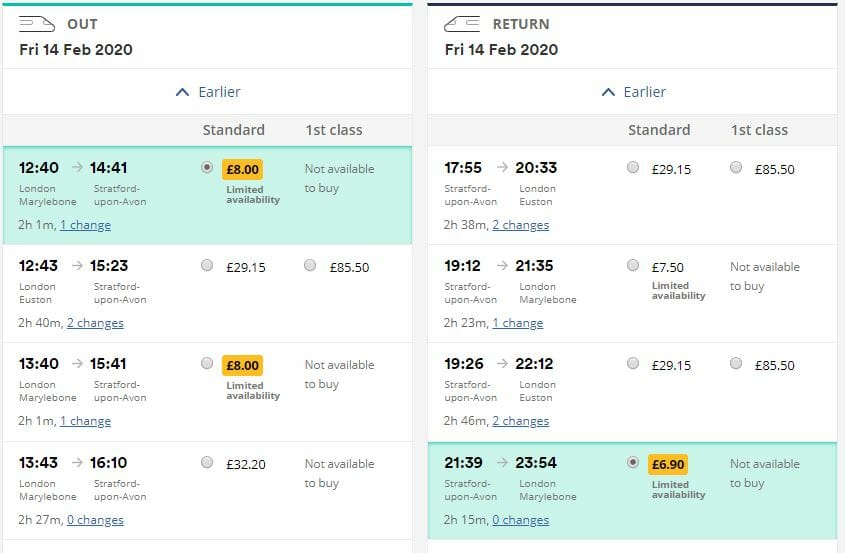The image size is (845, 553).
Task: Click the up chevron in return Earlier
Action: click(x=608, y=92)
